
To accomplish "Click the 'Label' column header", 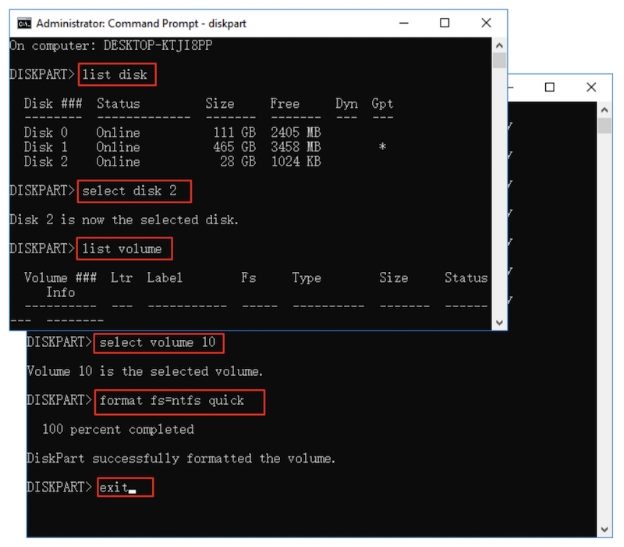I will point(165,277).
